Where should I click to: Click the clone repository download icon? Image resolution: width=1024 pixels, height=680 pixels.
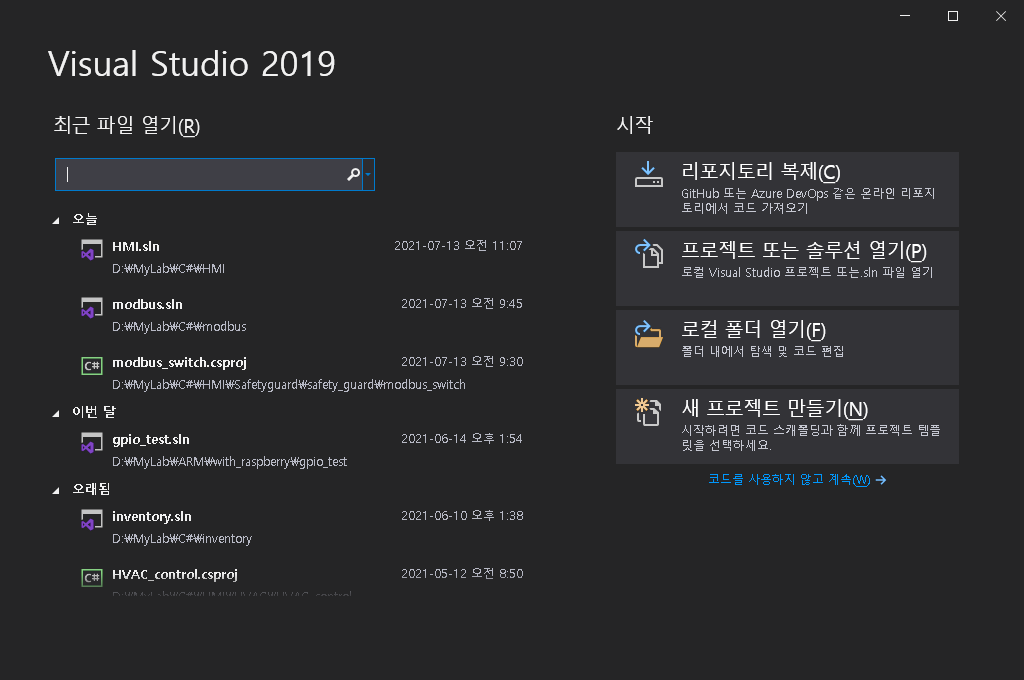coord(648,174)
